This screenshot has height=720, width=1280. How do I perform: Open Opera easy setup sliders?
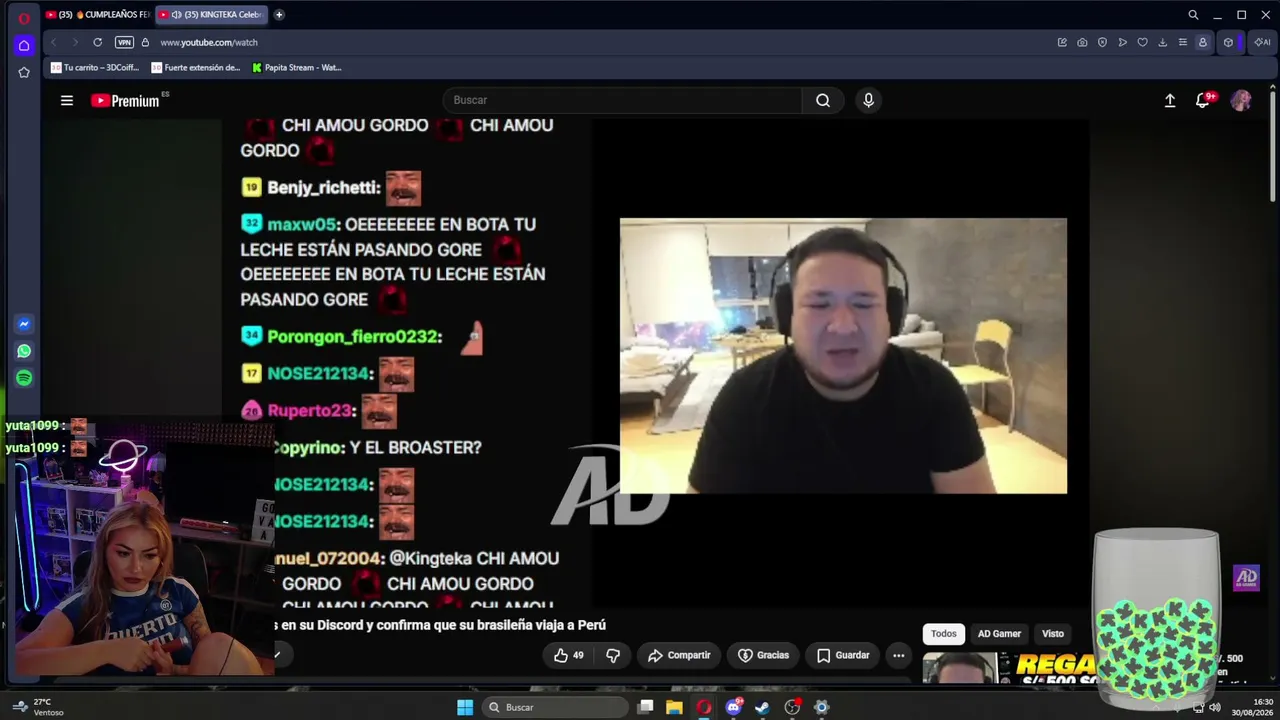[1183, 42]
